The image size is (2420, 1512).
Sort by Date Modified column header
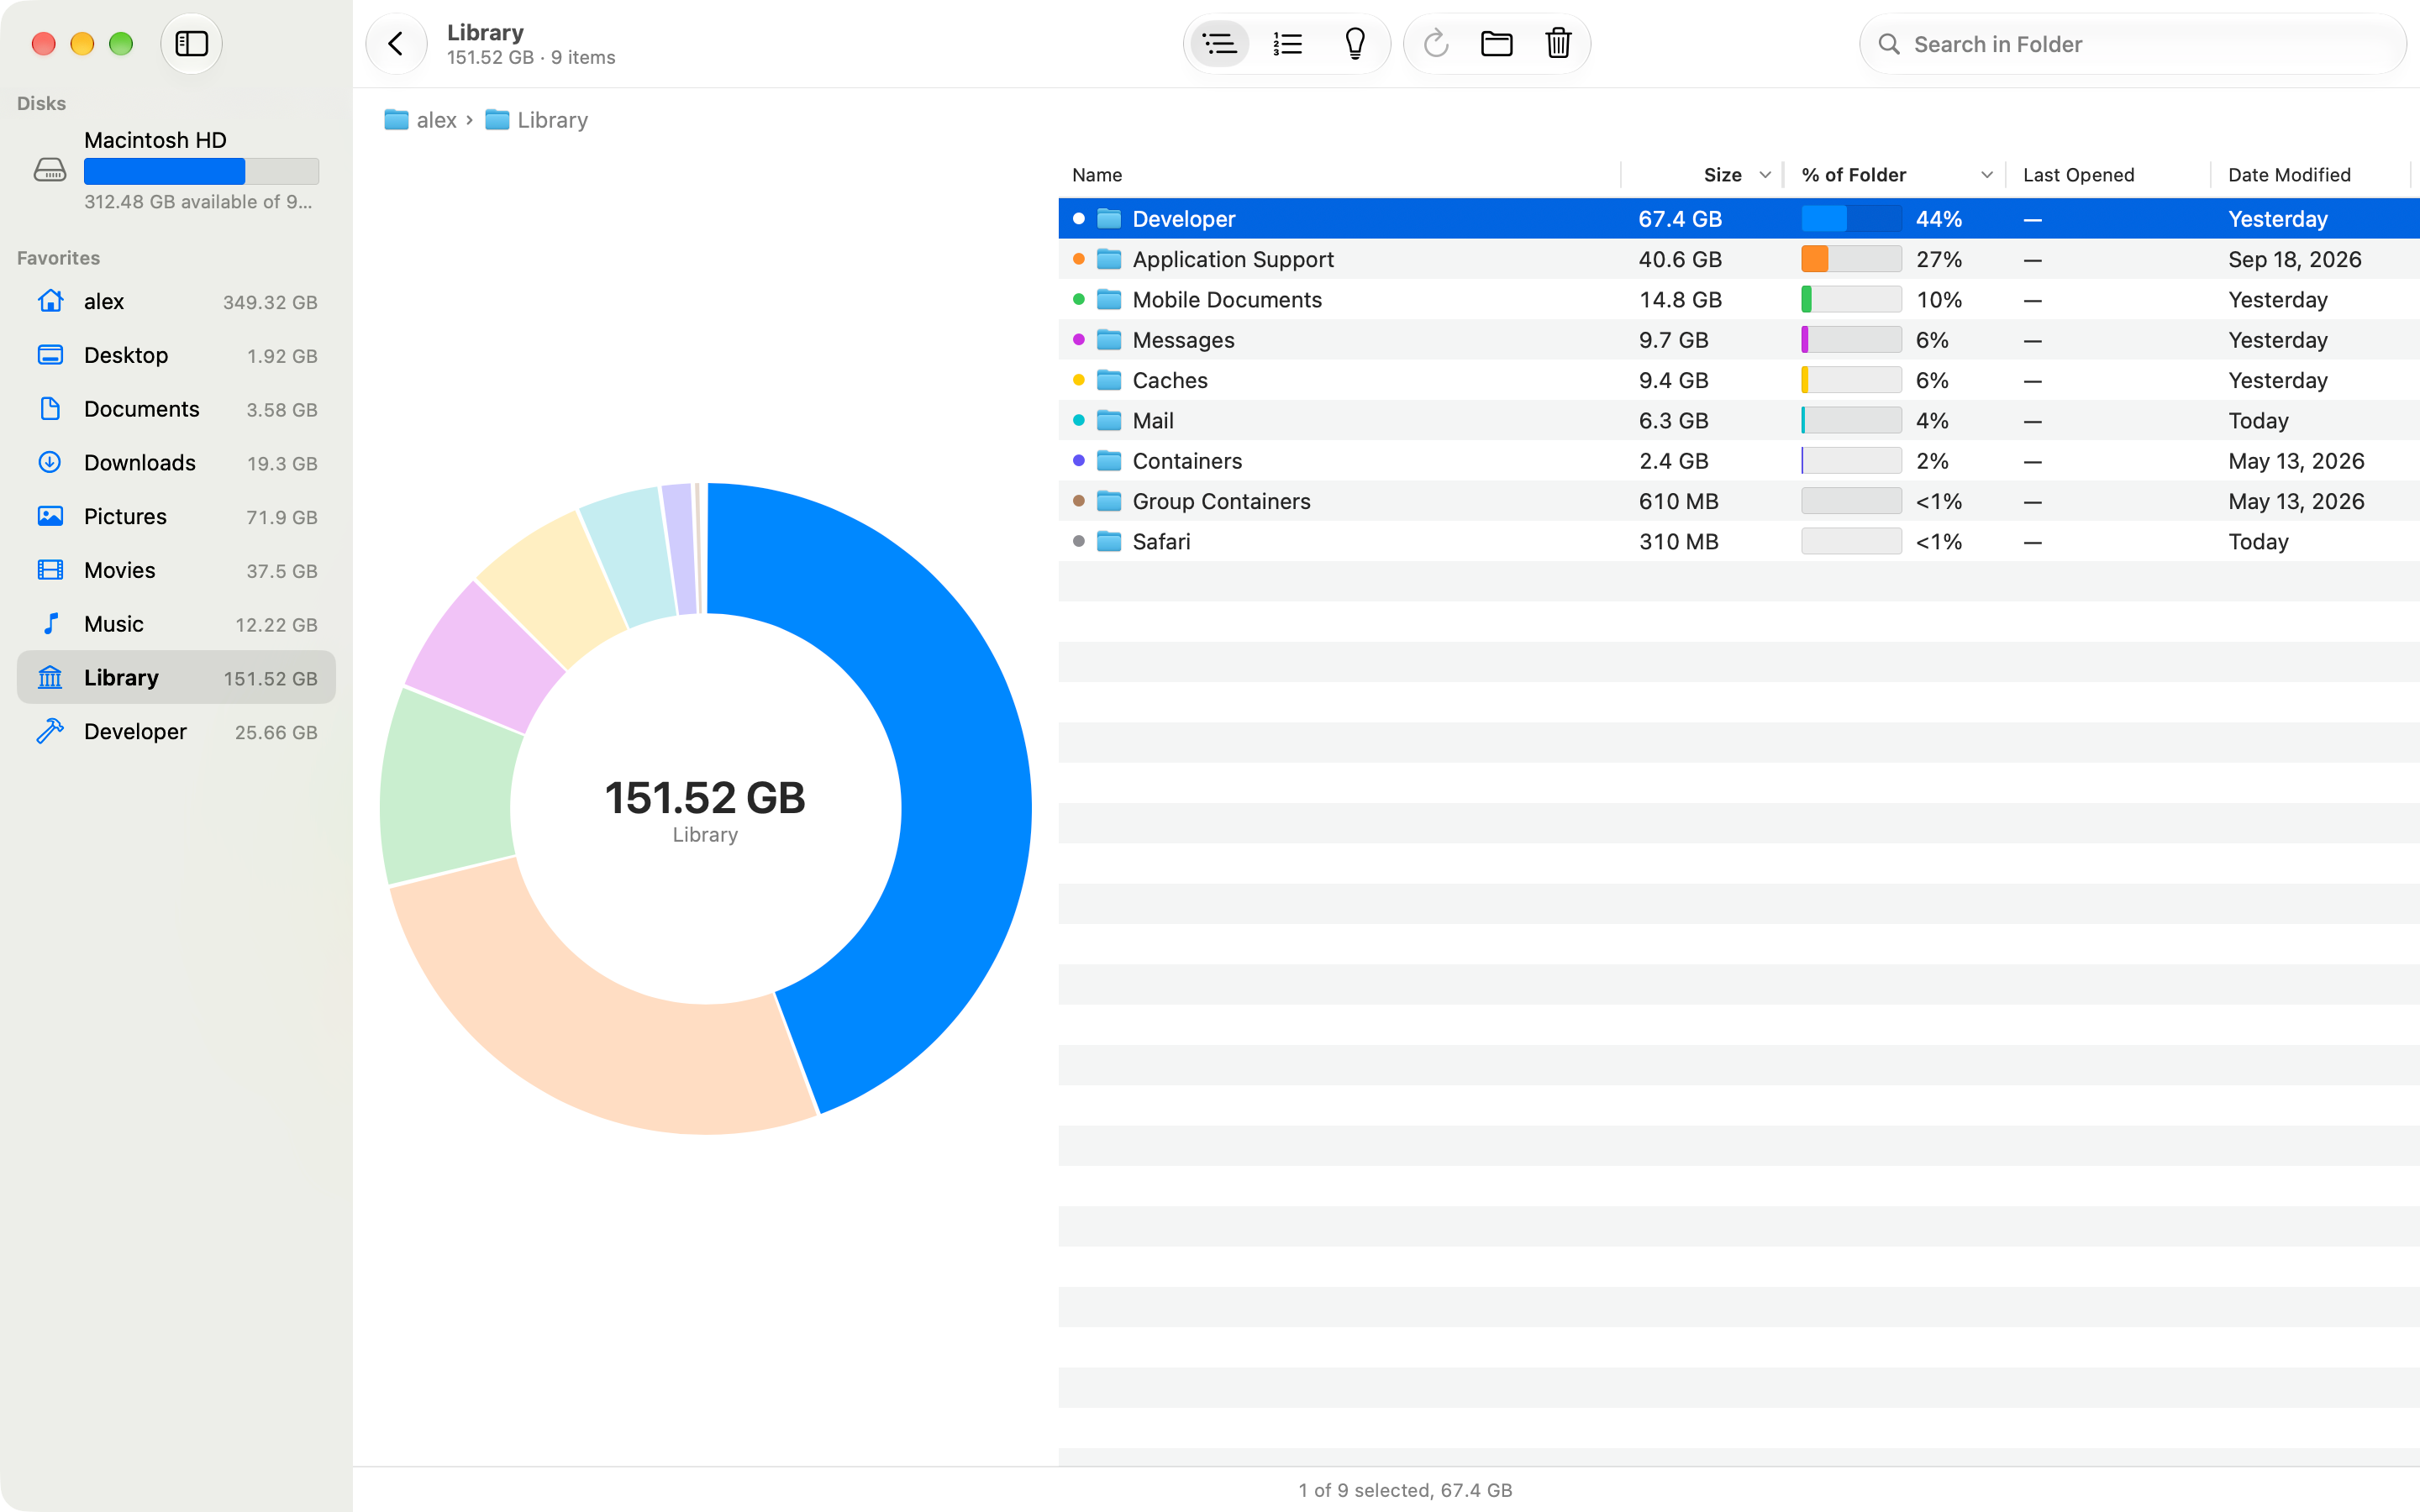(x=2310, y=175)
